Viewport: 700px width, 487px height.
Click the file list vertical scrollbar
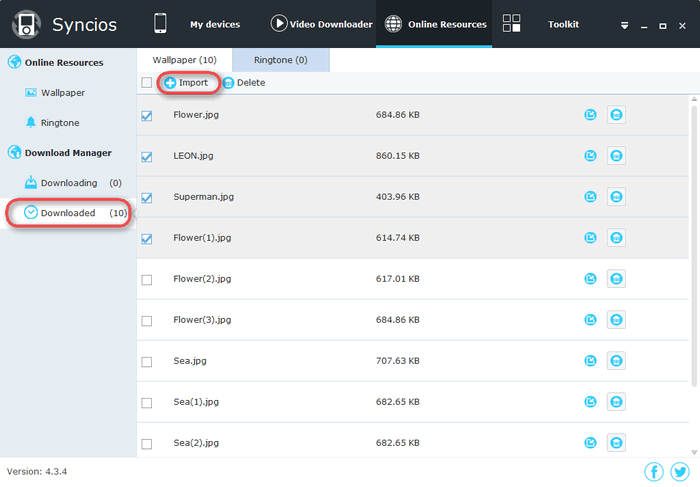pyautogui.click(x=694, y=245)
